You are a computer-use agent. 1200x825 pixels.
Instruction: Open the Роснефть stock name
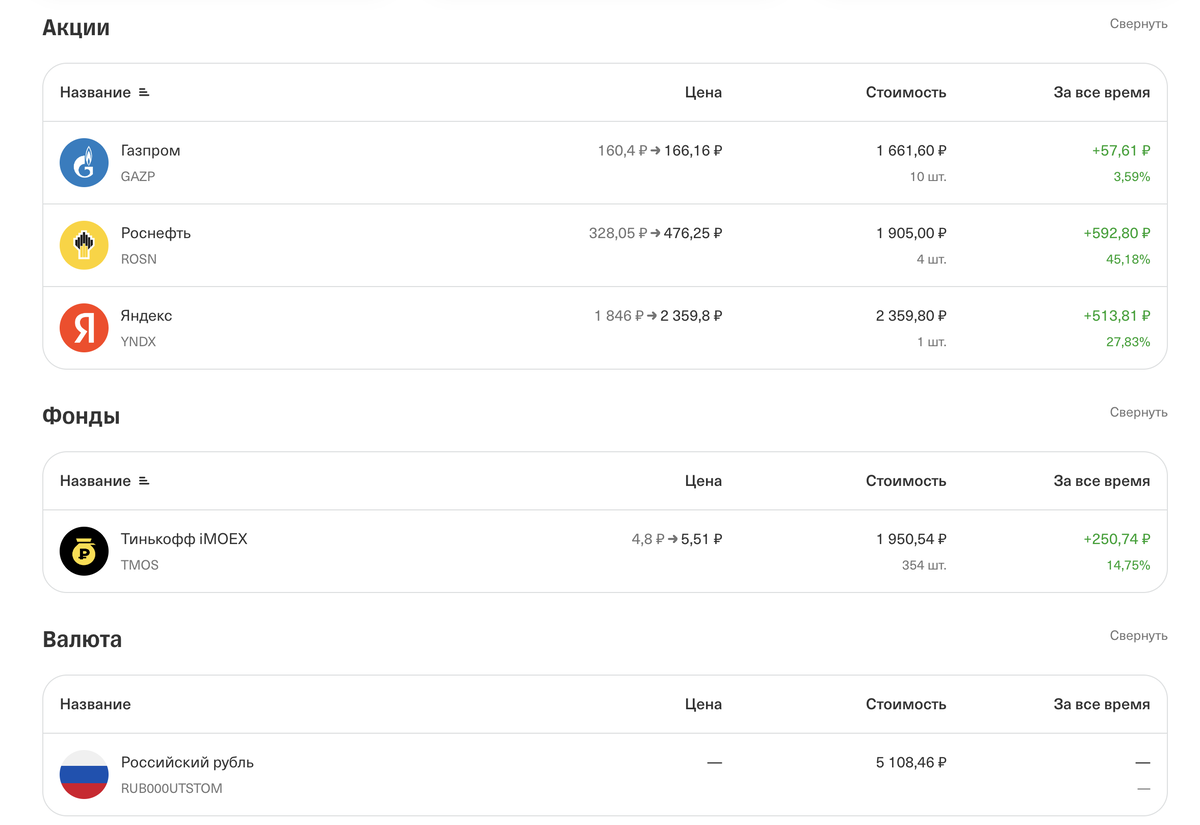(x=156, y=233)
